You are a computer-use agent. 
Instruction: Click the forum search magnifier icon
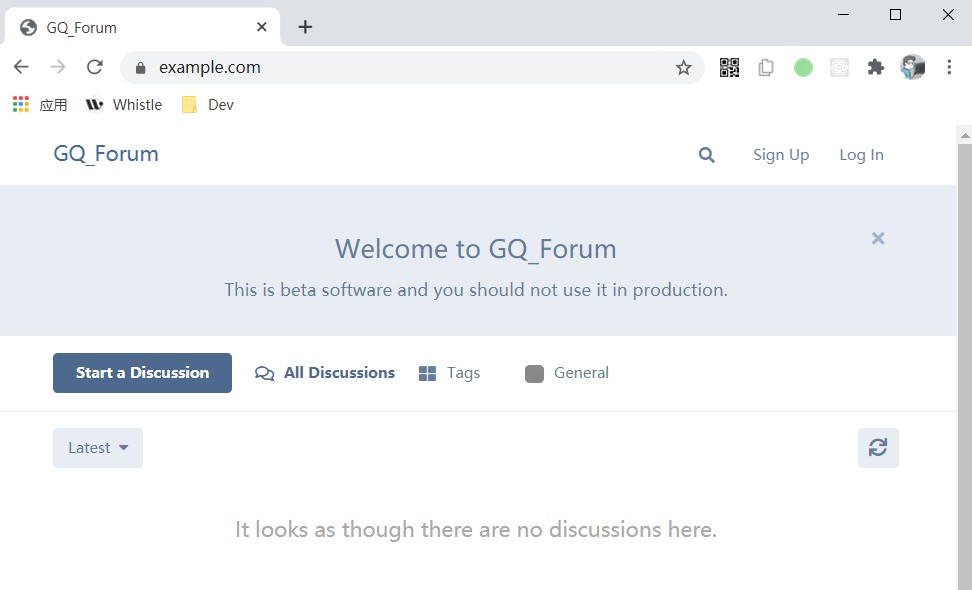[x=706, y=155]
